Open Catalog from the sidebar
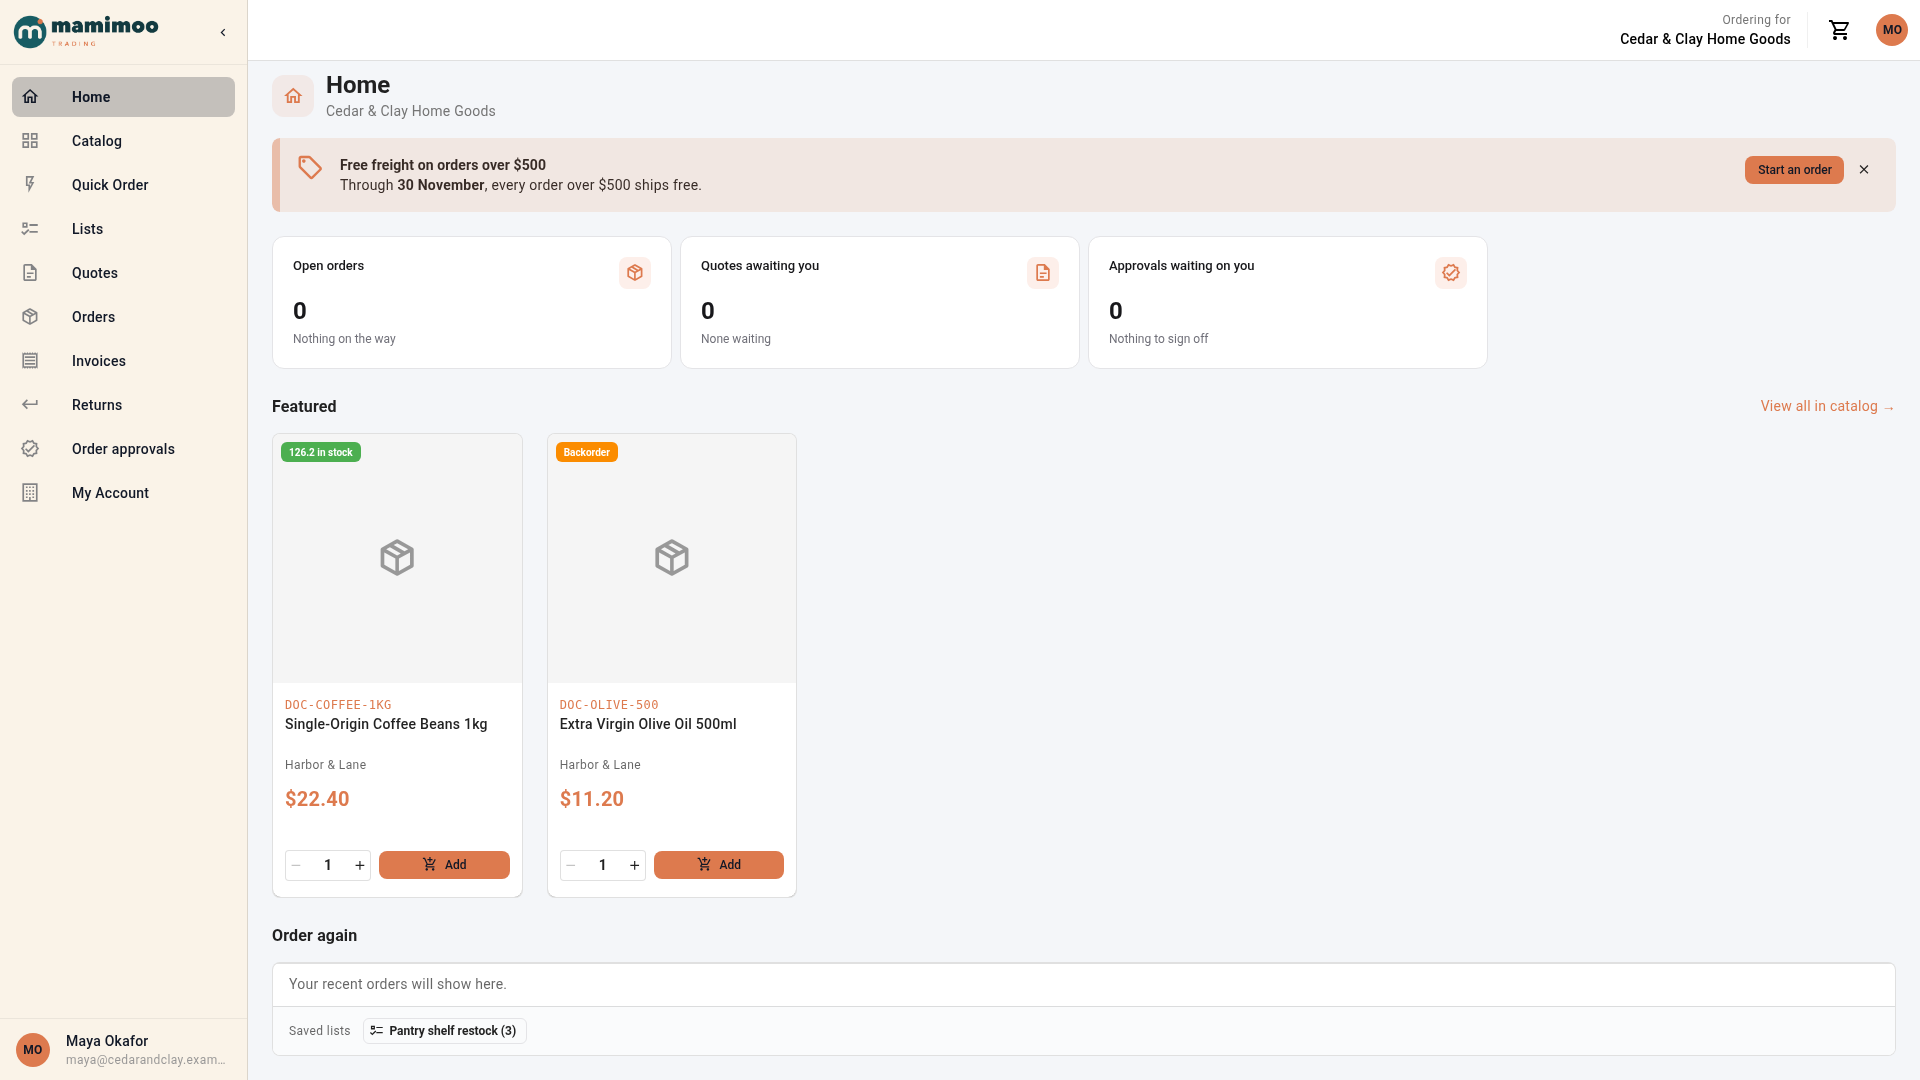The width and height of the screenshot is (1920, 1080). tap(123, 141)
